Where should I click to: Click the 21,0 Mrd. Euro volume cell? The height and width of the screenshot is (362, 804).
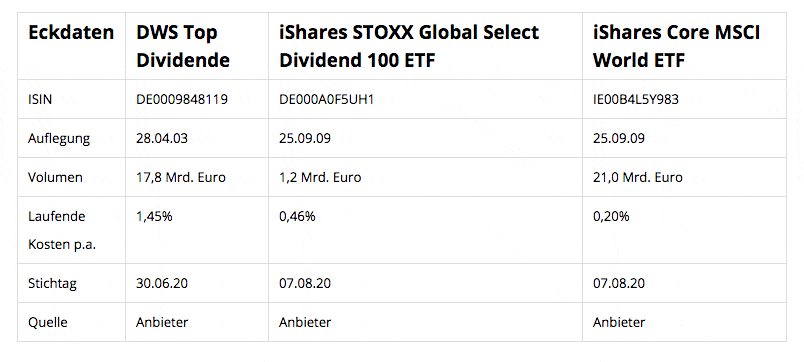point(638,177)
